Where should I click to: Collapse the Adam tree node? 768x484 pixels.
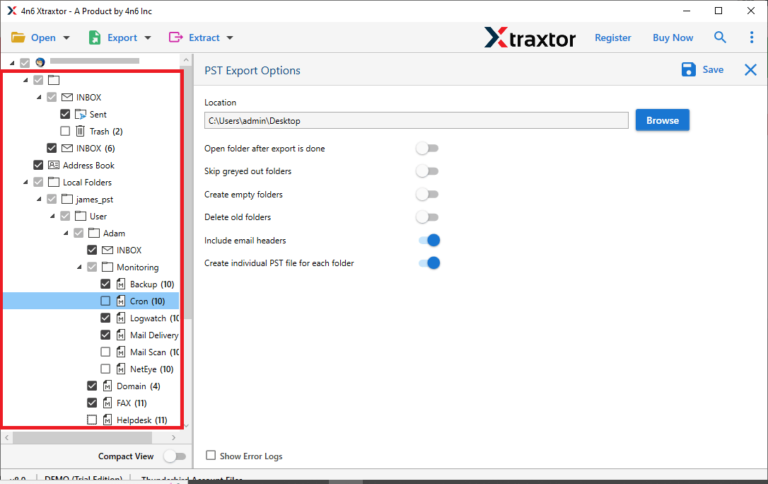(66, 233)
